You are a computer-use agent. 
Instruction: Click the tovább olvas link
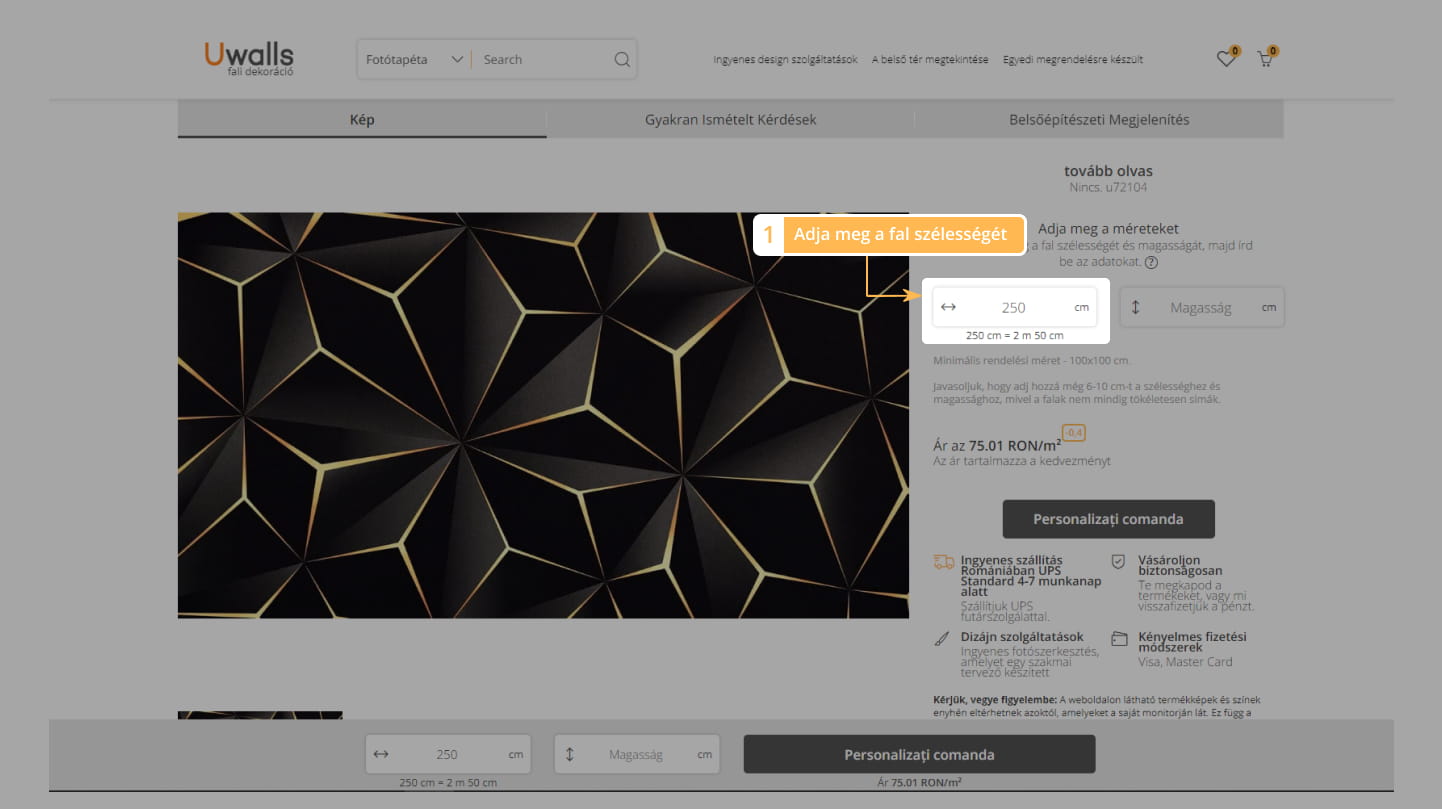[x=1108, y=171]
